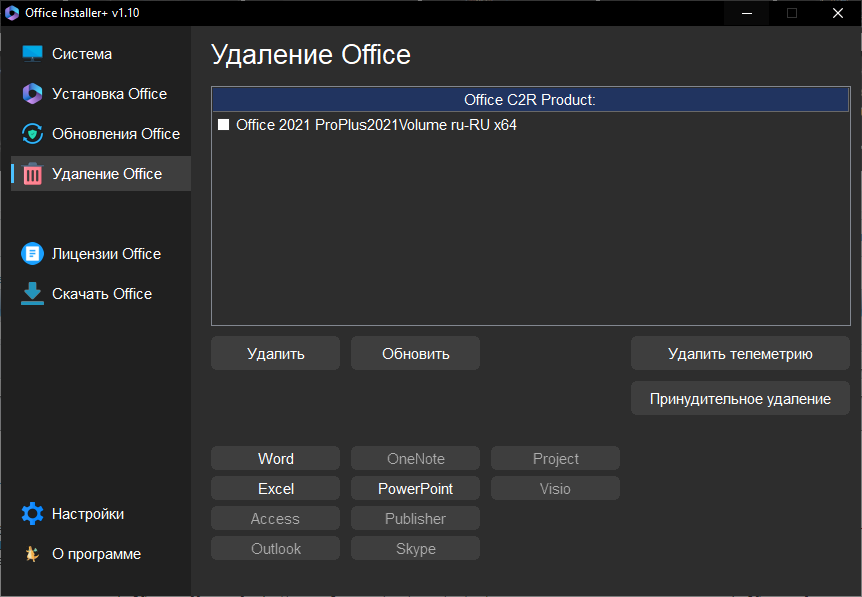Click the Office install icon in sidebar
Image resolution: width=862 pixels, height=597 pixels.
point(33,94)
